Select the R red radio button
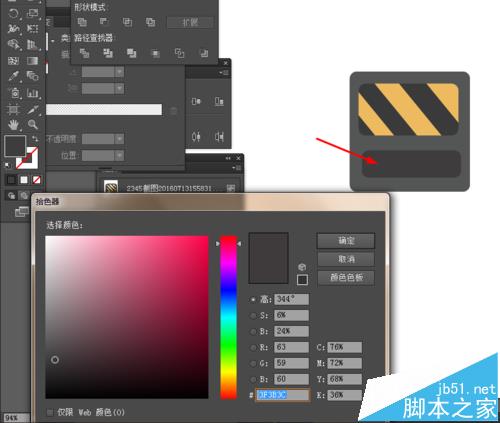500x423 pixels. pyautogui.click(x=253, y=347)
